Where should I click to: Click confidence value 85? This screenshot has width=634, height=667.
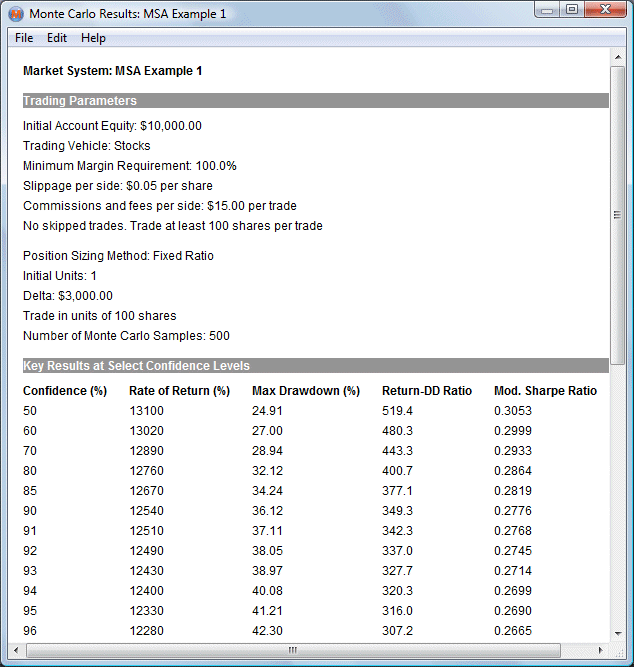click(x=30, y=491)
